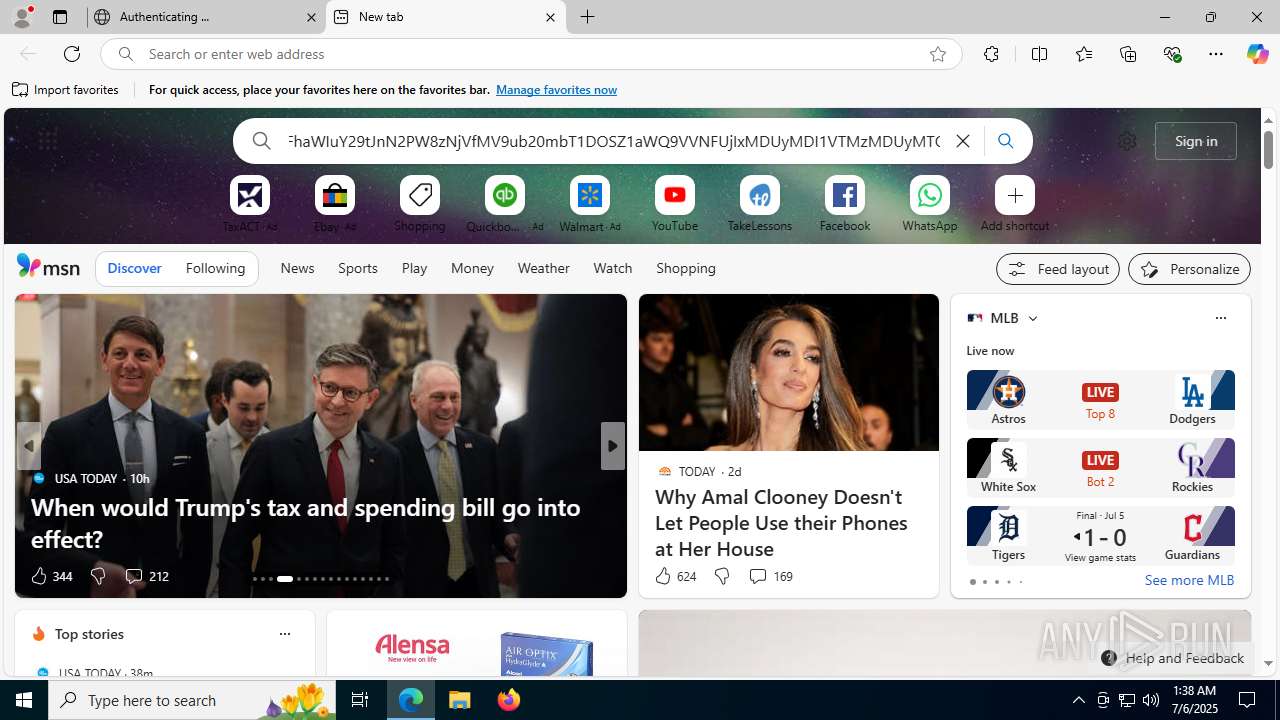Expand the MLB league dropdown
Viewport: 1280px width, 720px height.
coord(1033,318)
